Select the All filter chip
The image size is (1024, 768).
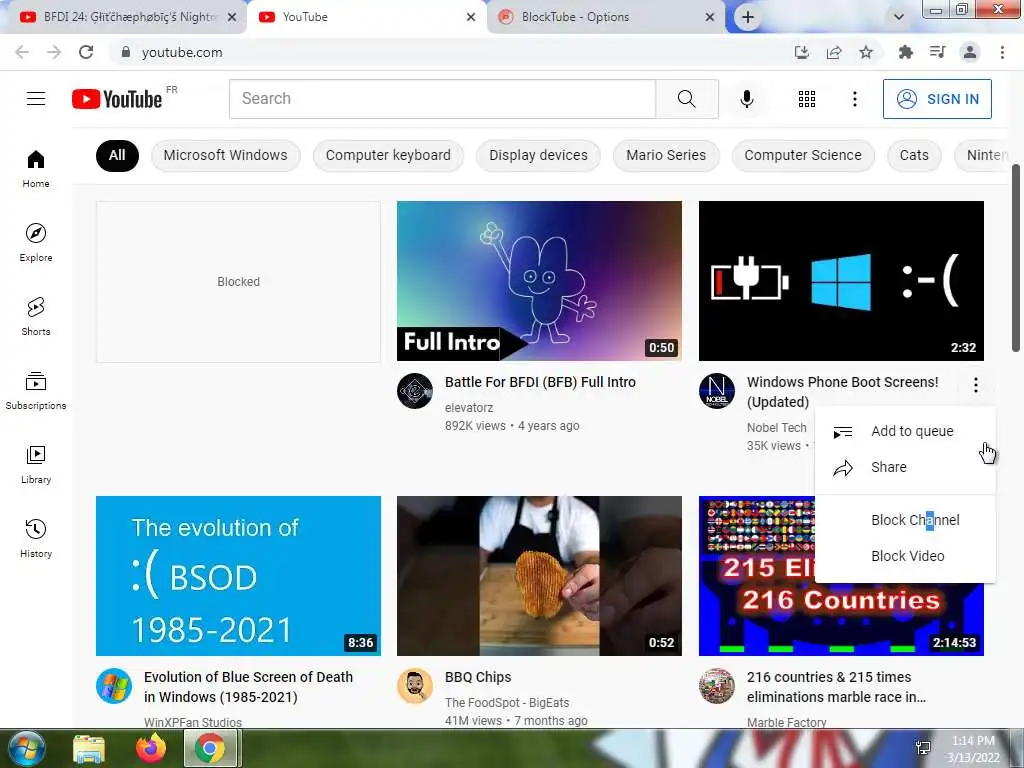117,155
